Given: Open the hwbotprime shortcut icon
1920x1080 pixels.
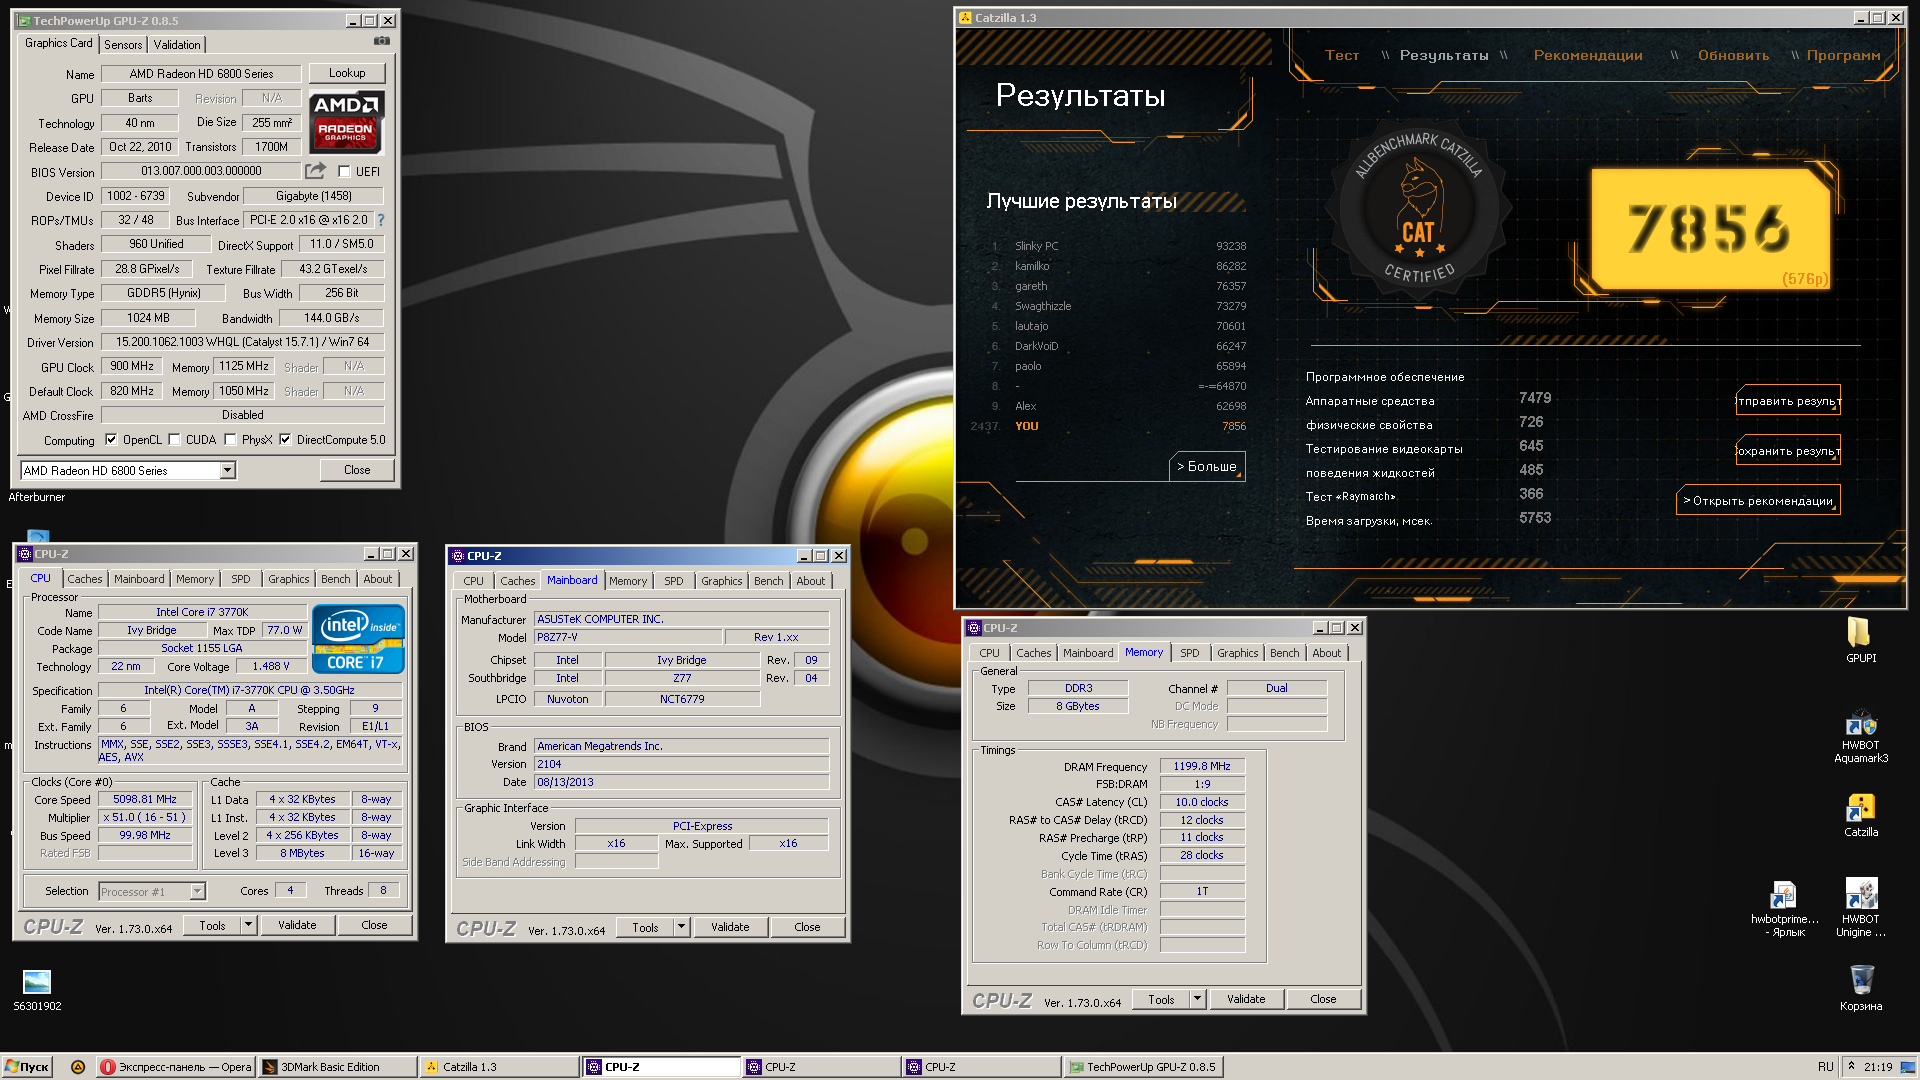Looking at the screenshot, I should pyautogui.click(x=1784, y=909).
